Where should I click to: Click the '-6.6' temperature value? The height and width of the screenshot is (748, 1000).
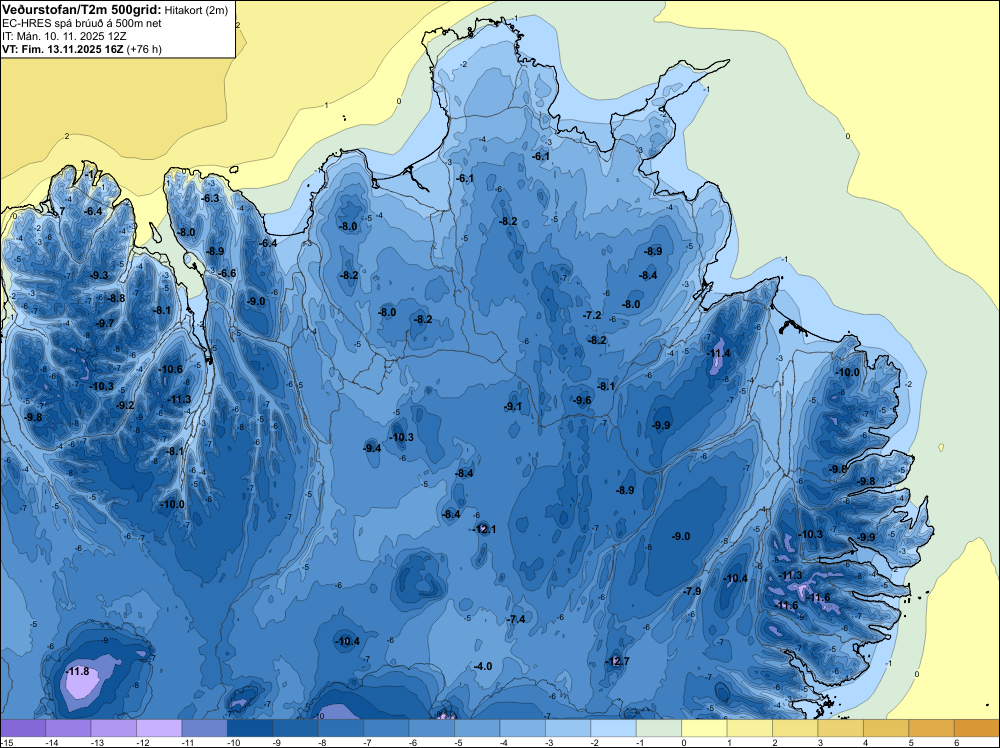point(228,274)
